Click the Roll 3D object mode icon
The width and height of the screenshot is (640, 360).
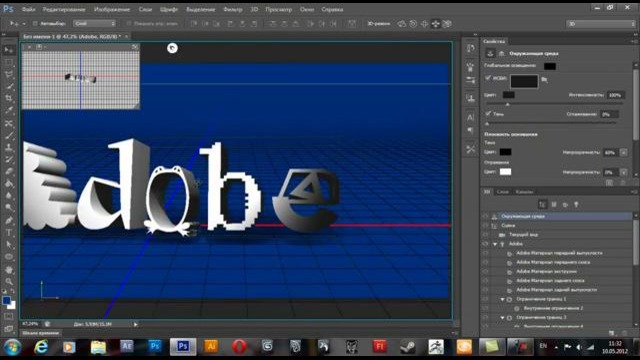click(x=413, y=24)
